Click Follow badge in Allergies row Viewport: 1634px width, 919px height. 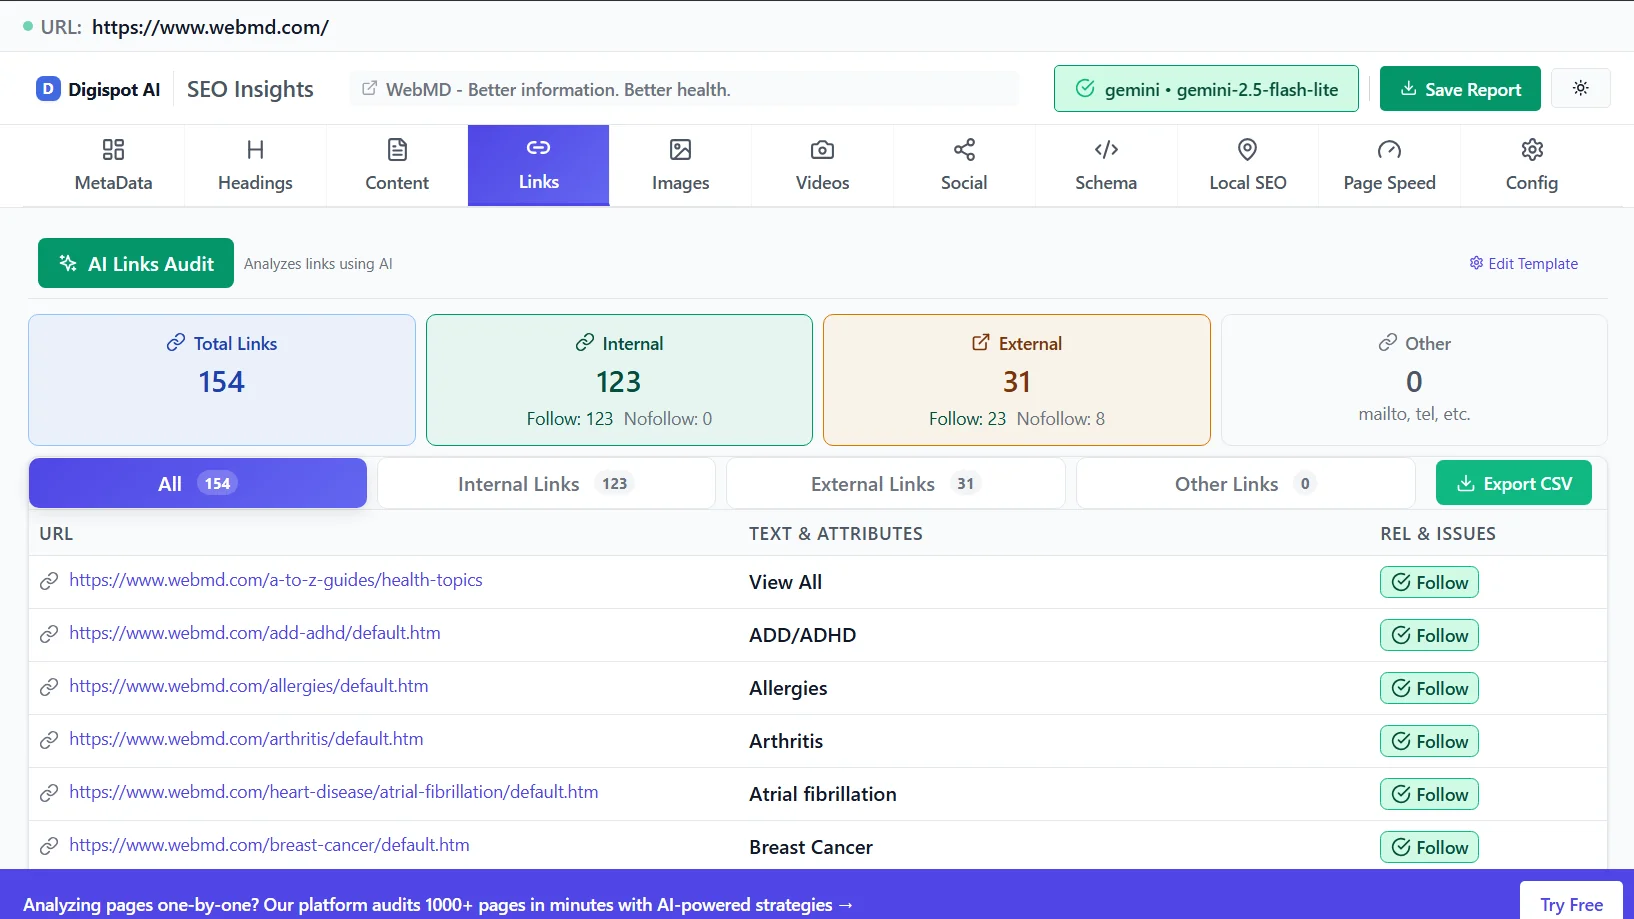pos(1429,688)
